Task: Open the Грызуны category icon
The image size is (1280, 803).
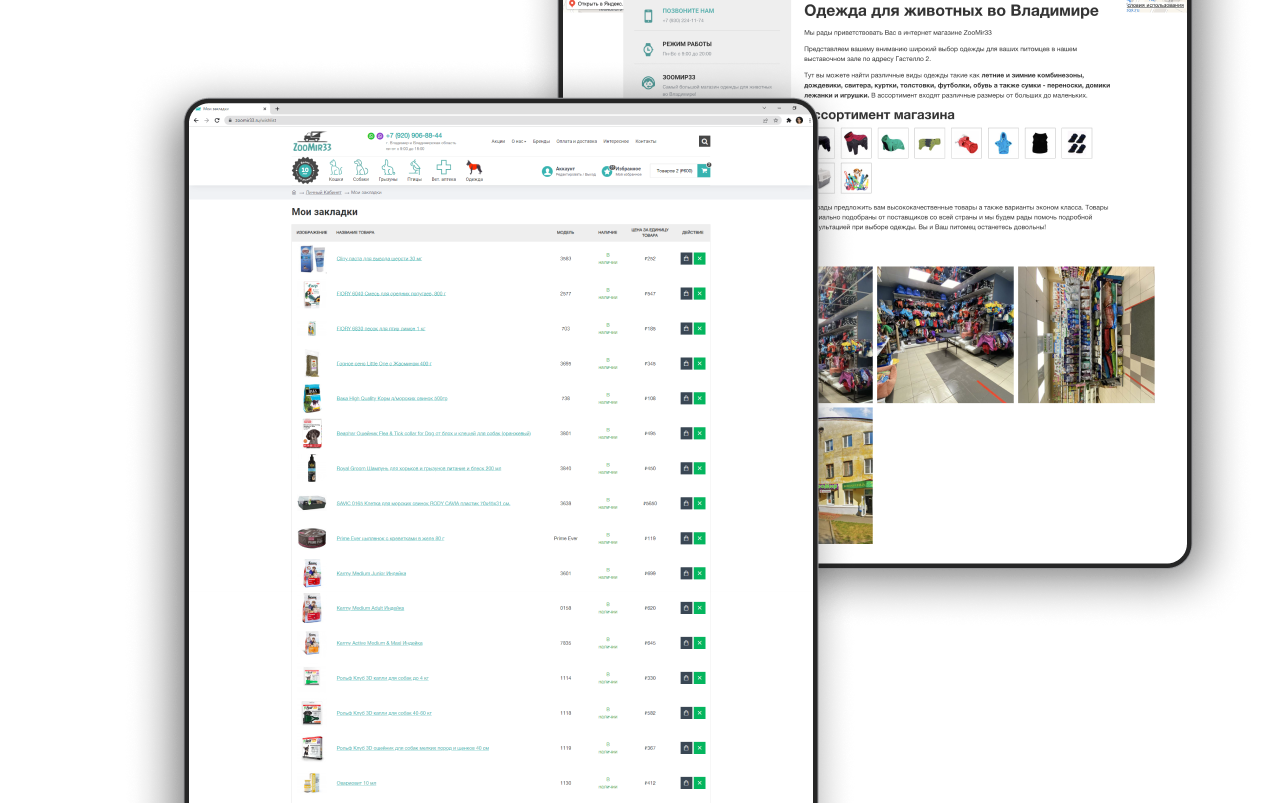Action: [388, 167]
